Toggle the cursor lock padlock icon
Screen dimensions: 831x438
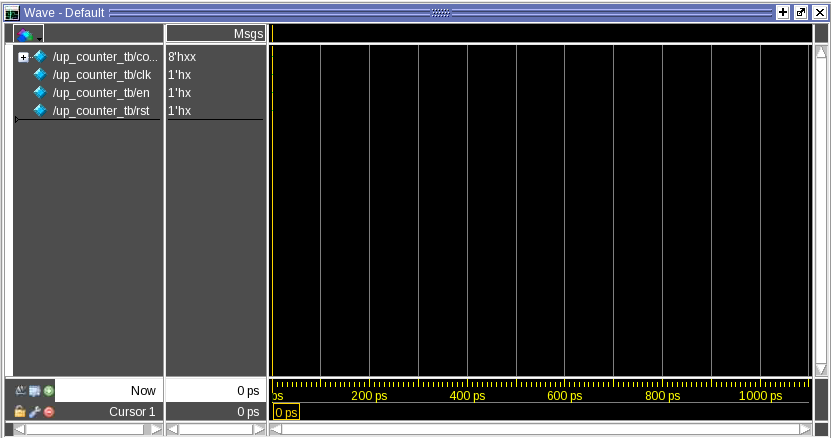tap(20, 411)
